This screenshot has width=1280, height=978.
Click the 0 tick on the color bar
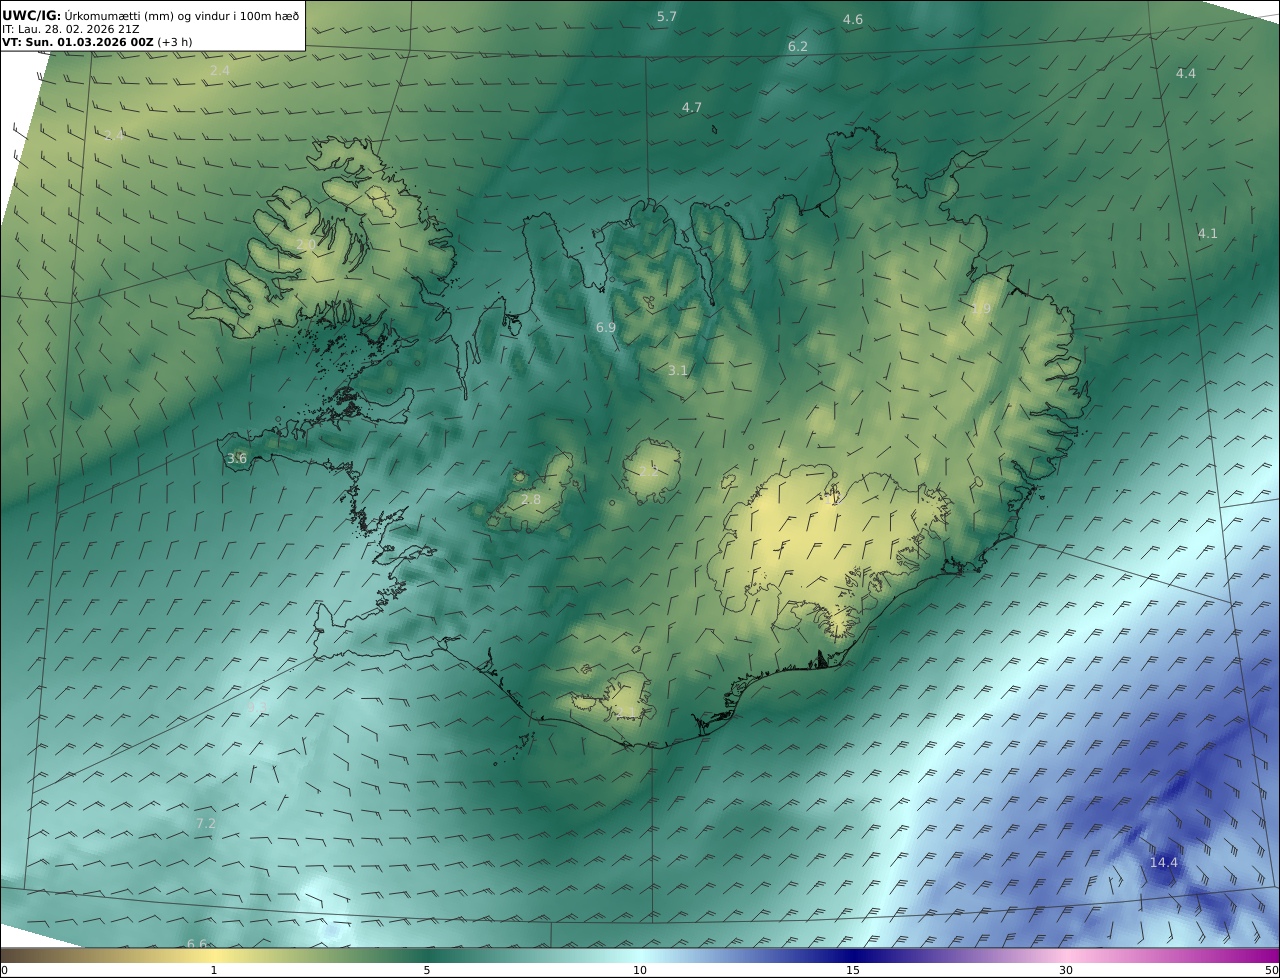point(4,970)
